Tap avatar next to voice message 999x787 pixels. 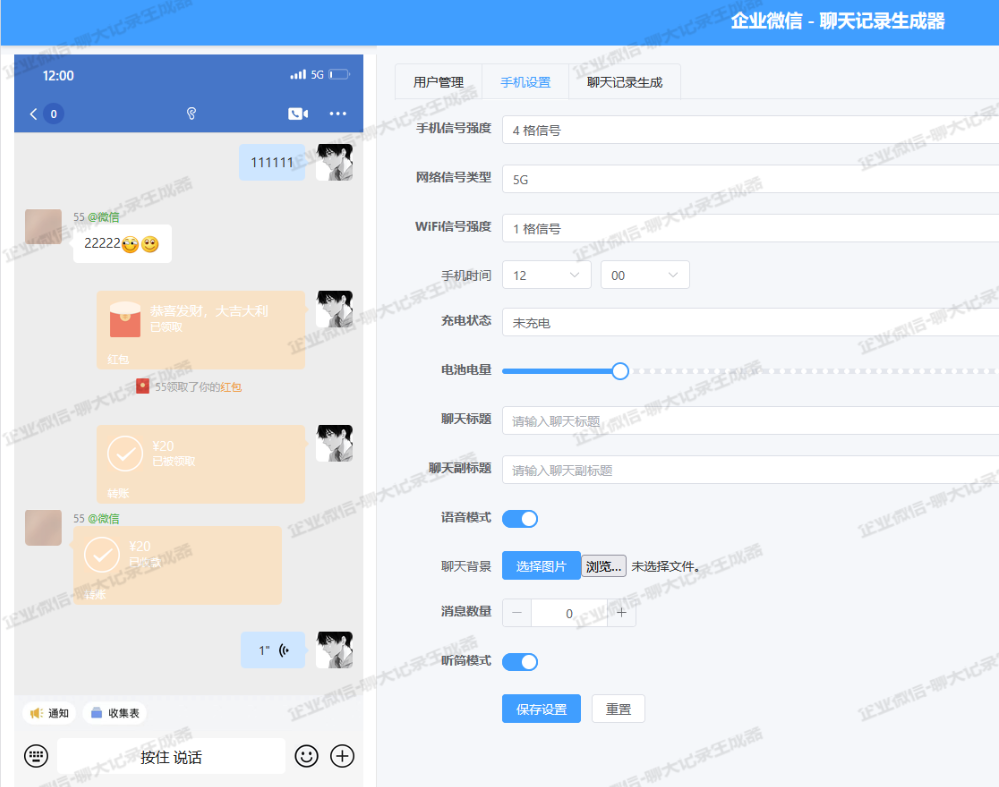pyautogui.click(x=334, y=649)
